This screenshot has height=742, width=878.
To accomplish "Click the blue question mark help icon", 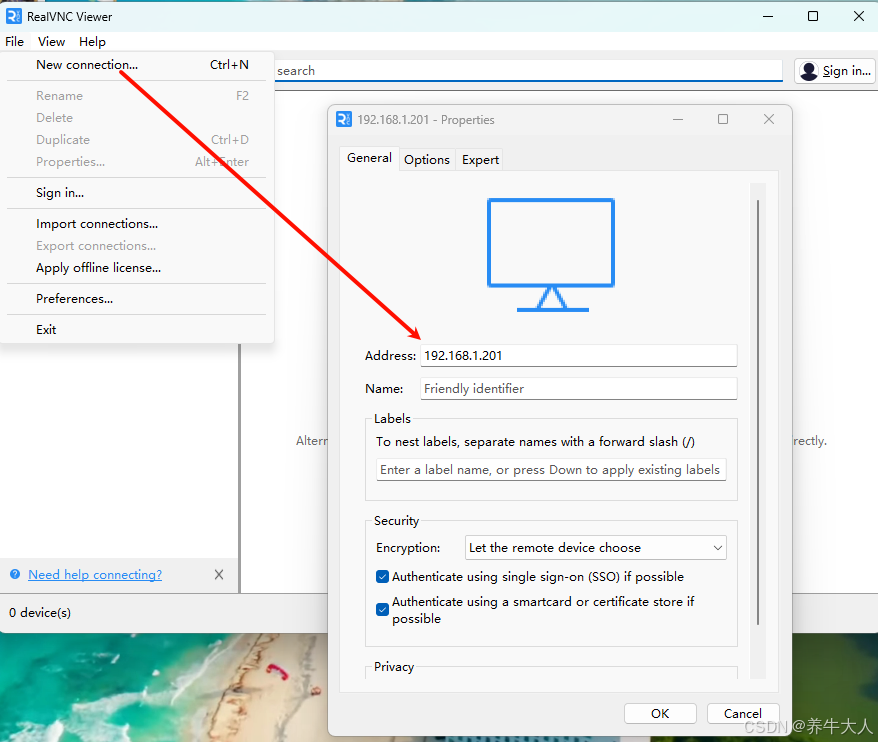I will 15,574.
